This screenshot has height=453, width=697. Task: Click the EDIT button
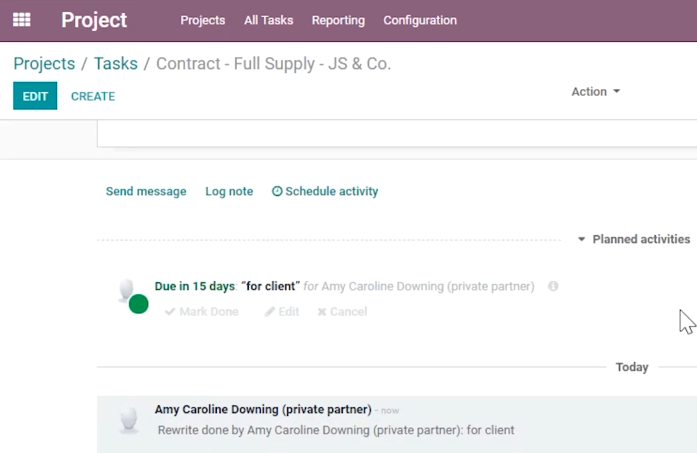click(x=35, y=96)
